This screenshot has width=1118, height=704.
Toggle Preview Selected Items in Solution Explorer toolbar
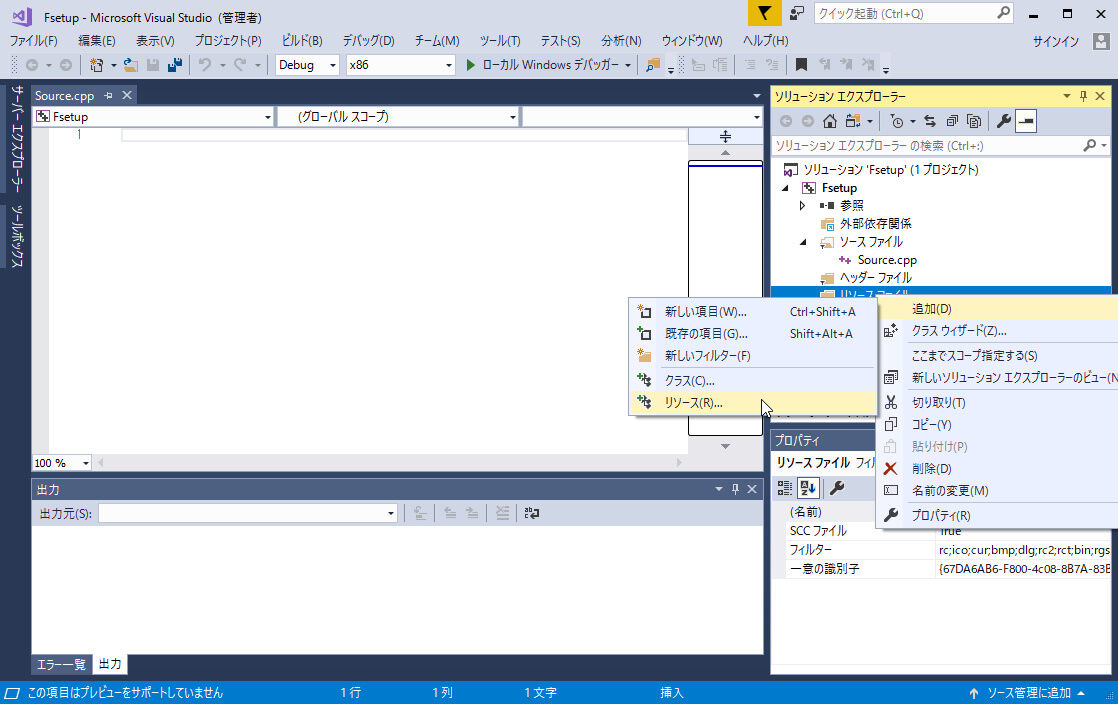[1026, 121]
